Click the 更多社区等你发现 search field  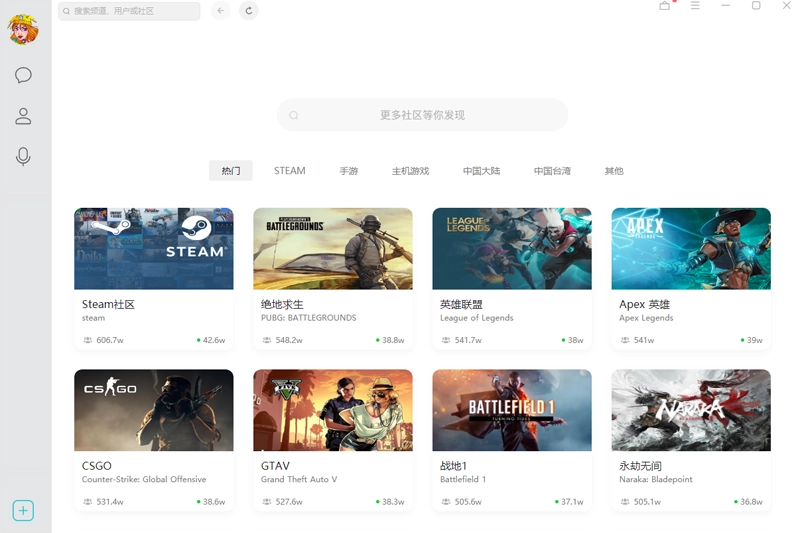pos(422,115)
